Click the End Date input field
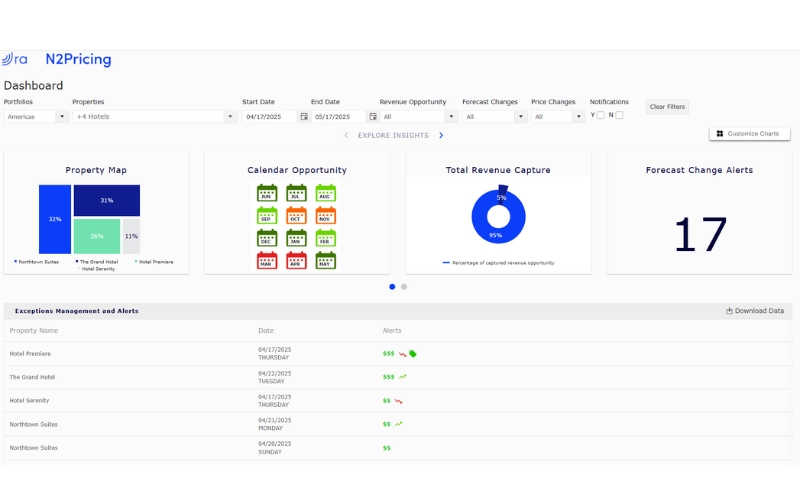The width and height of the screenshot is (800, 500). [339, 116]
